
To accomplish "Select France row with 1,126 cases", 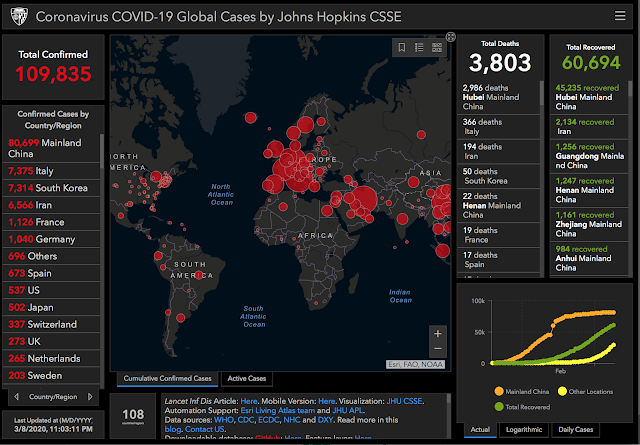I will [51, 222].
